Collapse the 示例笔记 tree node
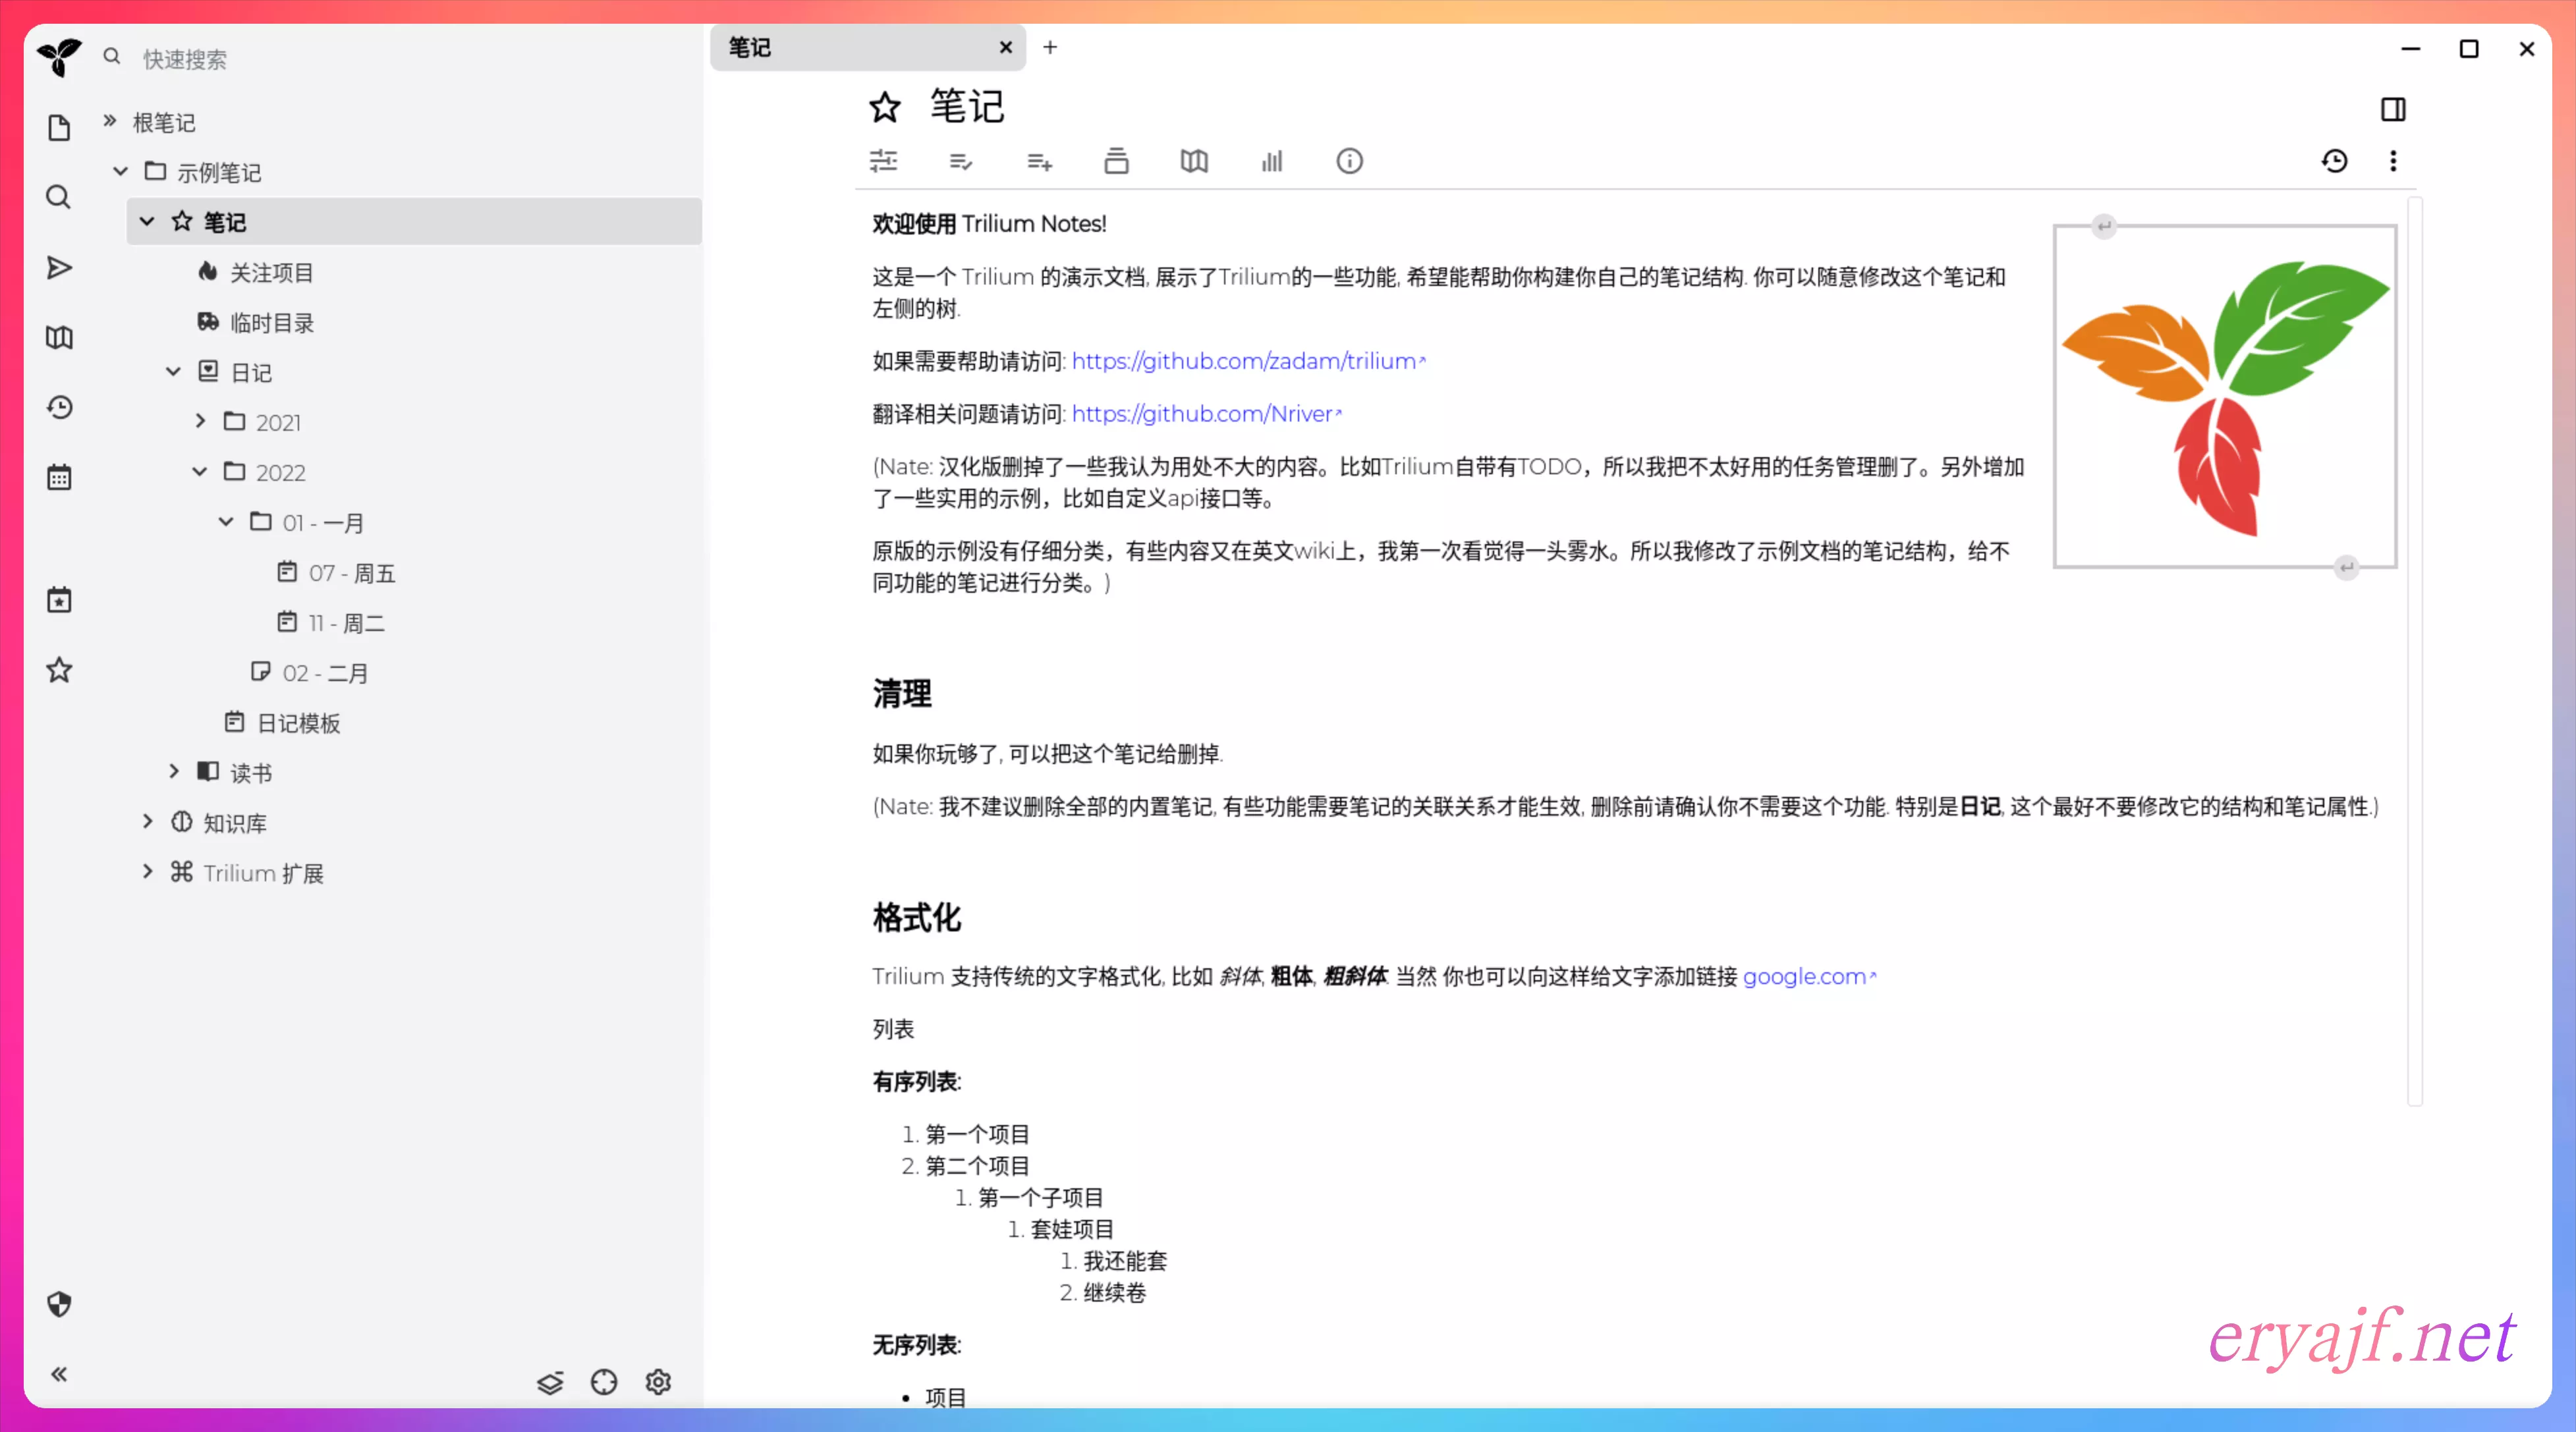 click(121, 171)
